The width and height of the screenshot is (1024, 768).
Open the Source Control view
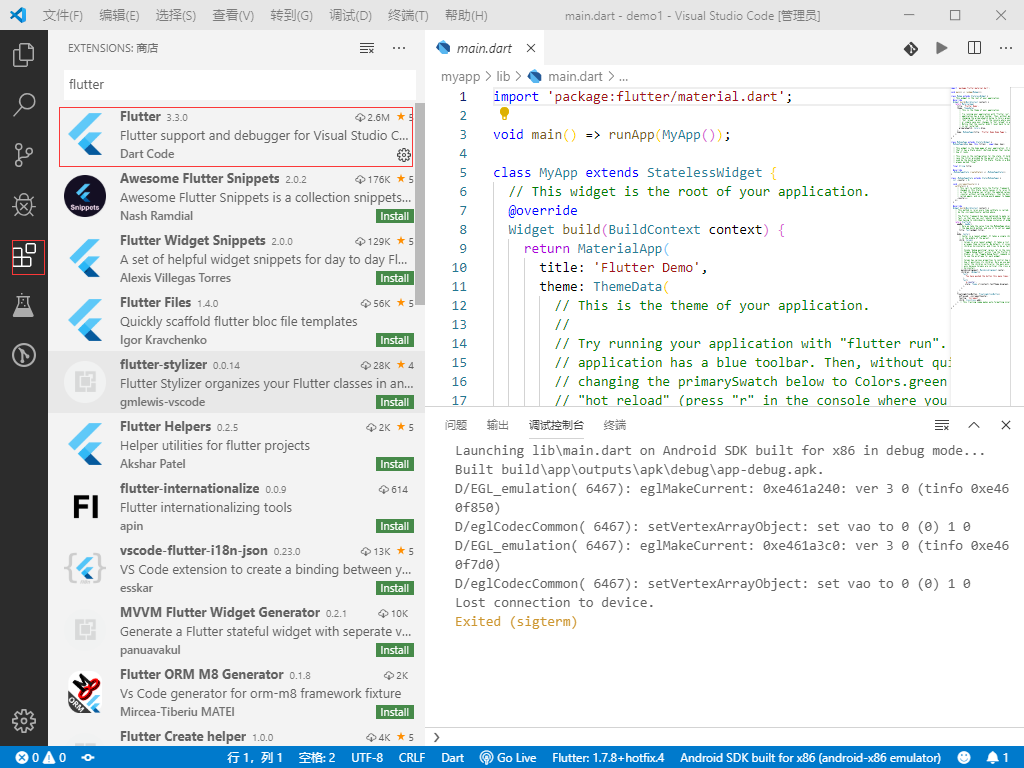point(24,154)
